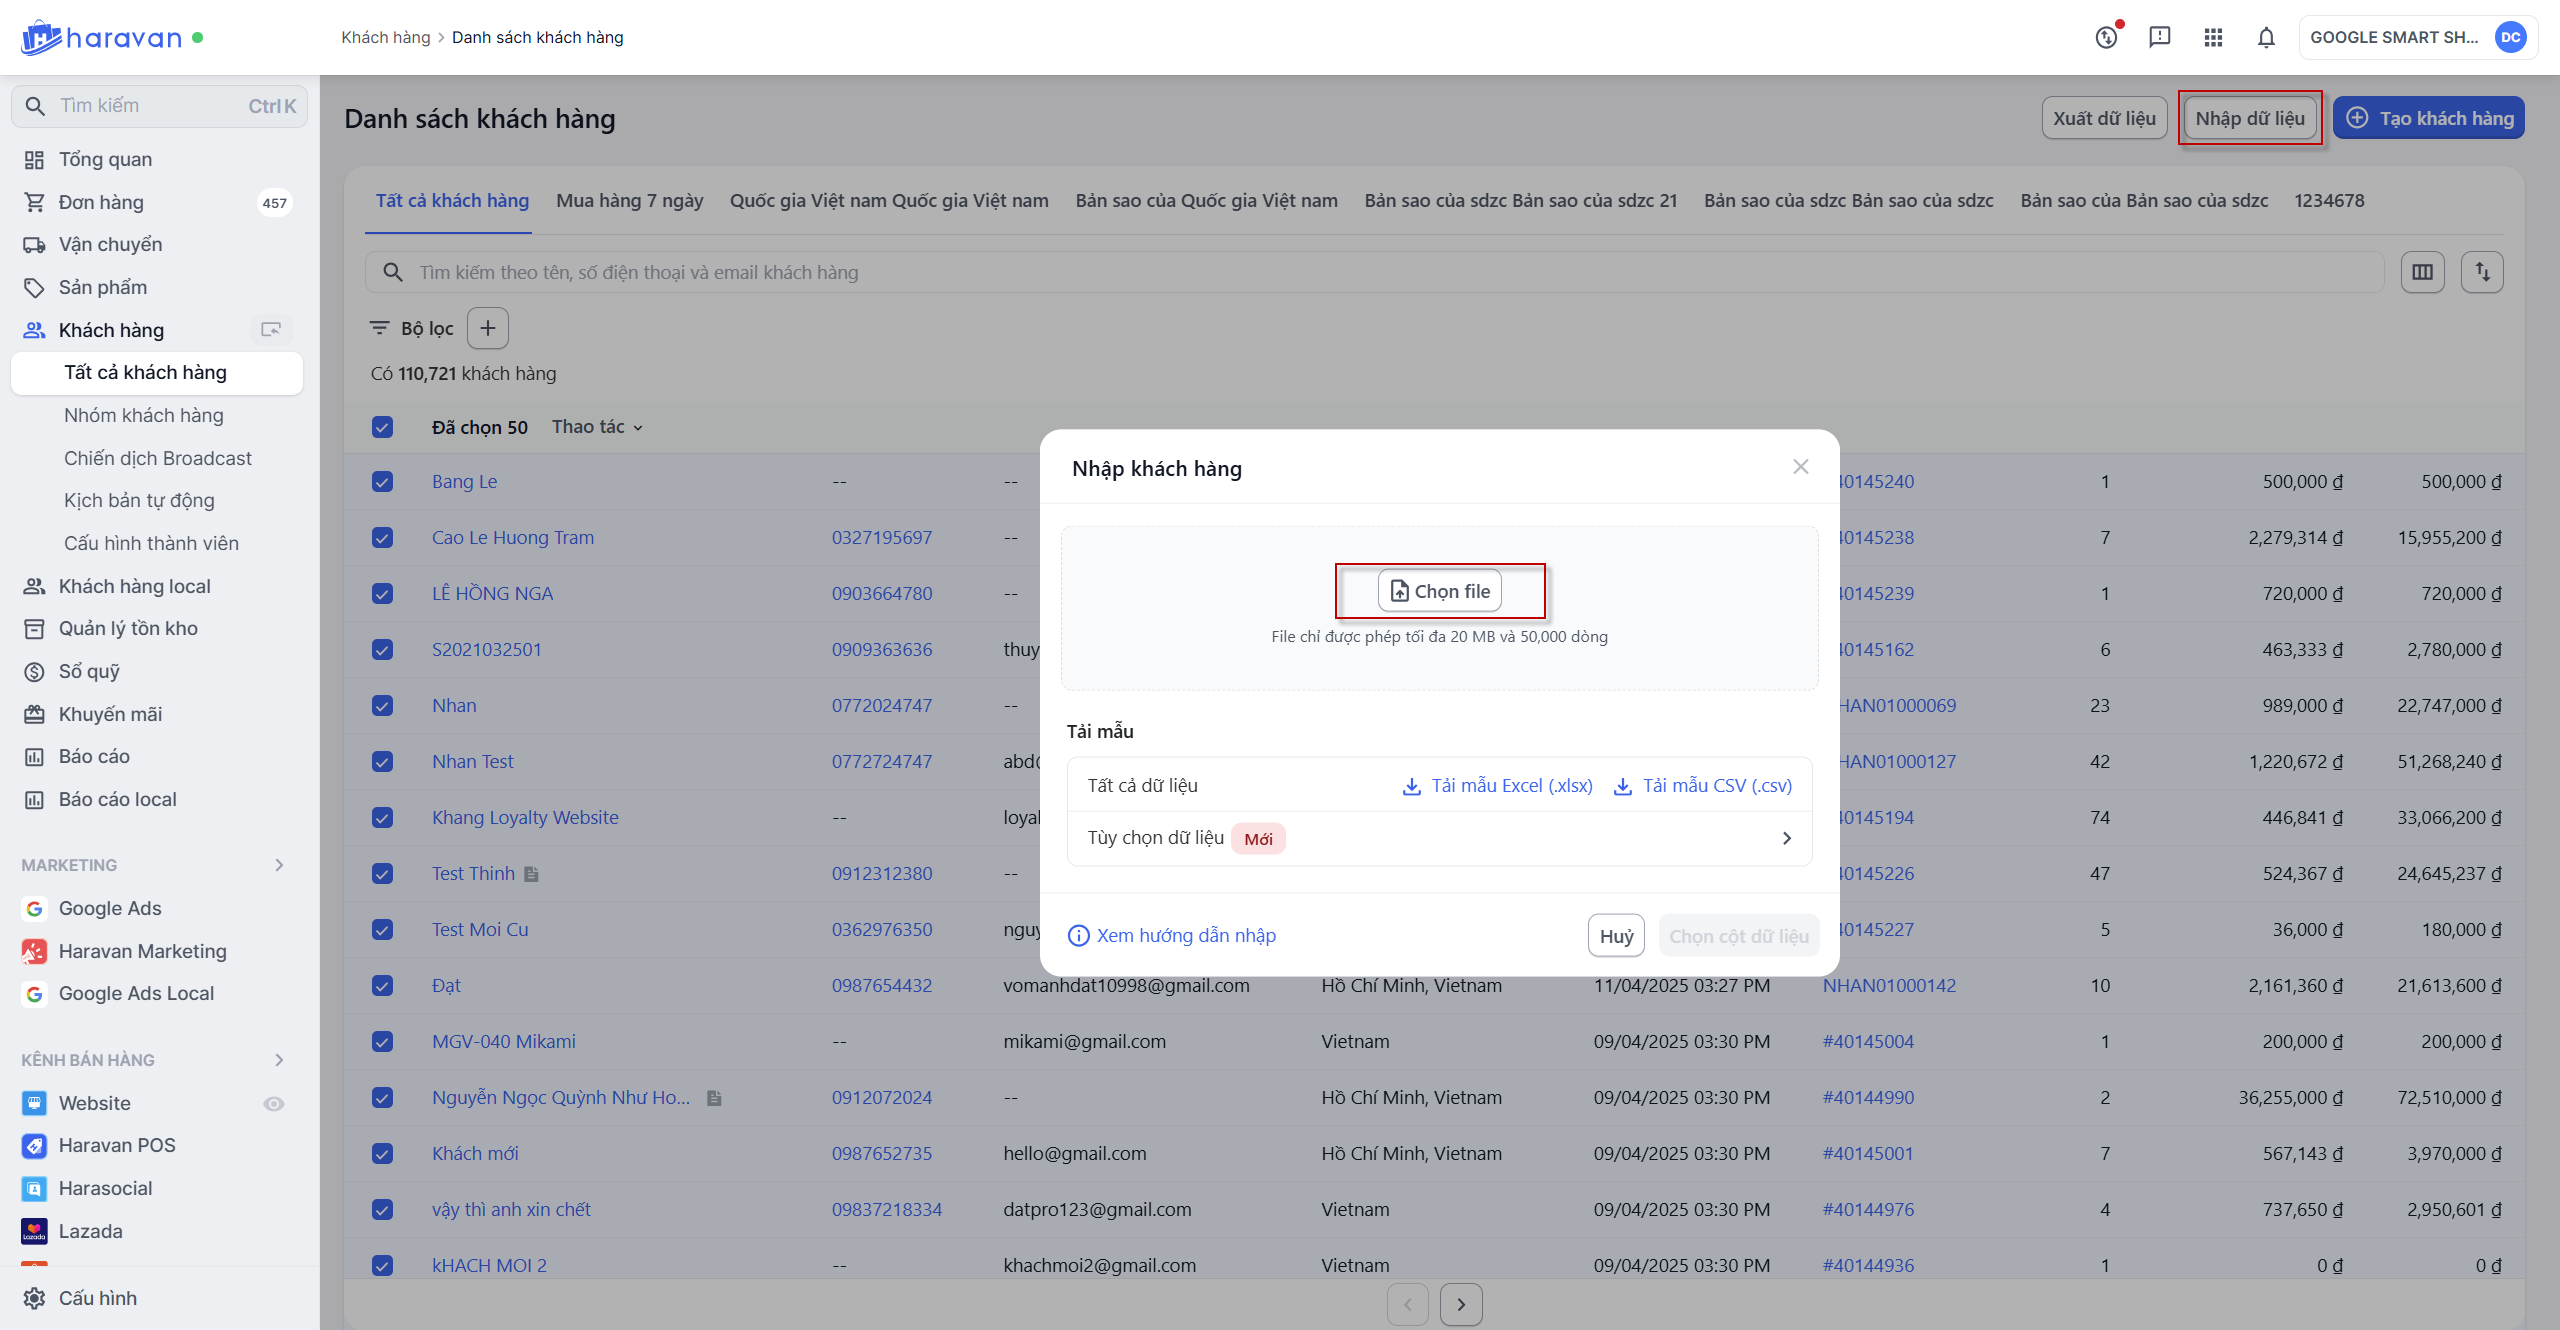Close the Nhập khách hàng dialog

click(1800, 467)
